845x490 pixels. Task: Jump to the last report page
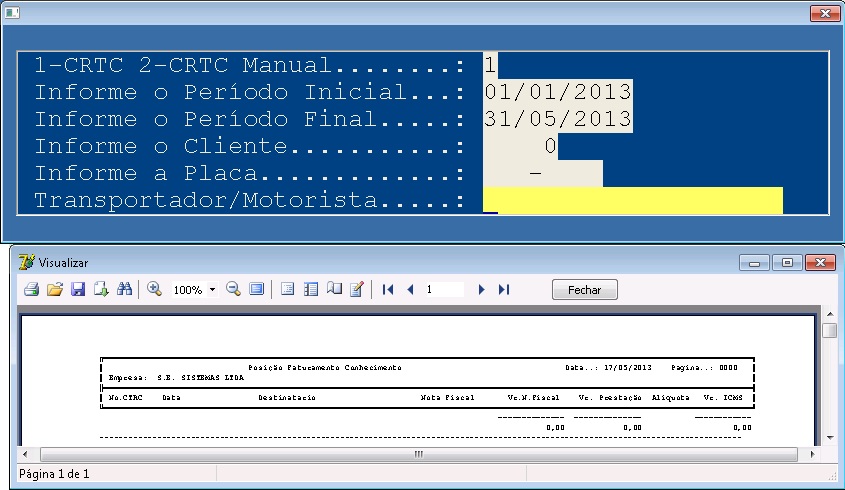coord(503,289)
